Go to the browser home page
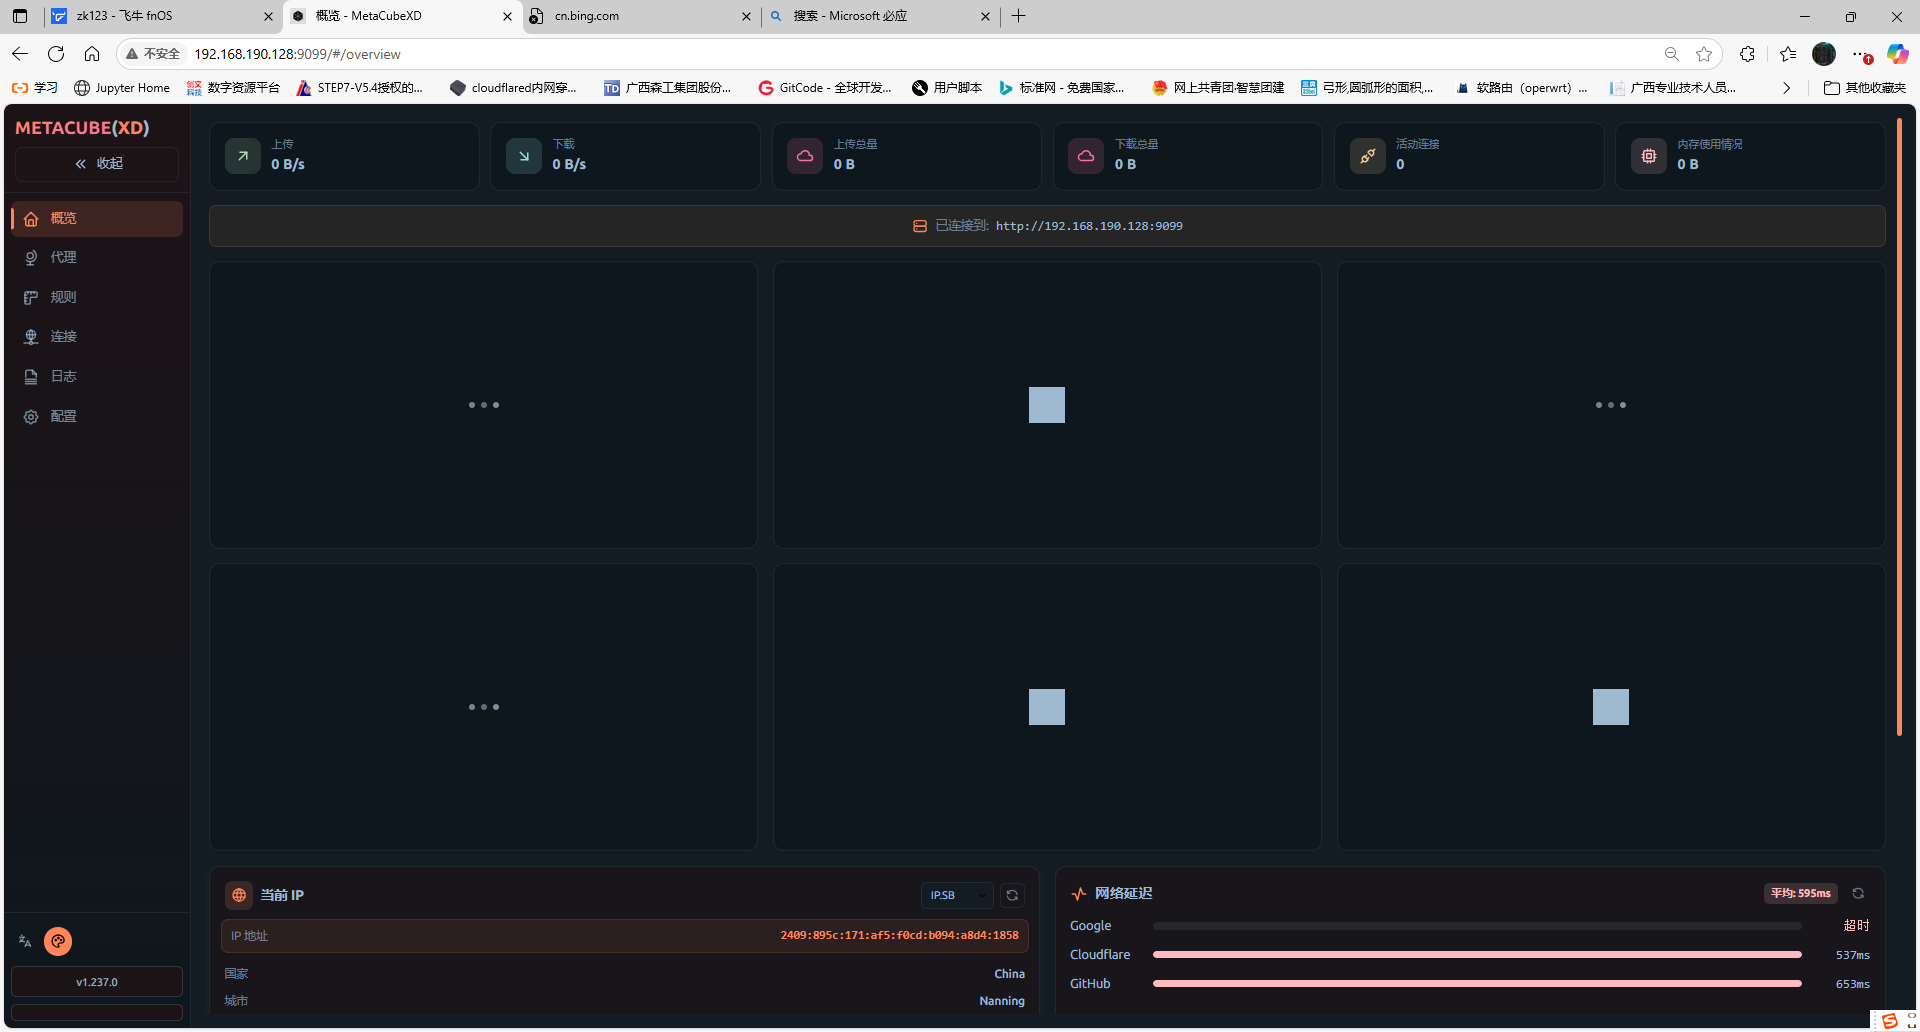Screen dimensions: 1920x1032 tap(92, 54)
